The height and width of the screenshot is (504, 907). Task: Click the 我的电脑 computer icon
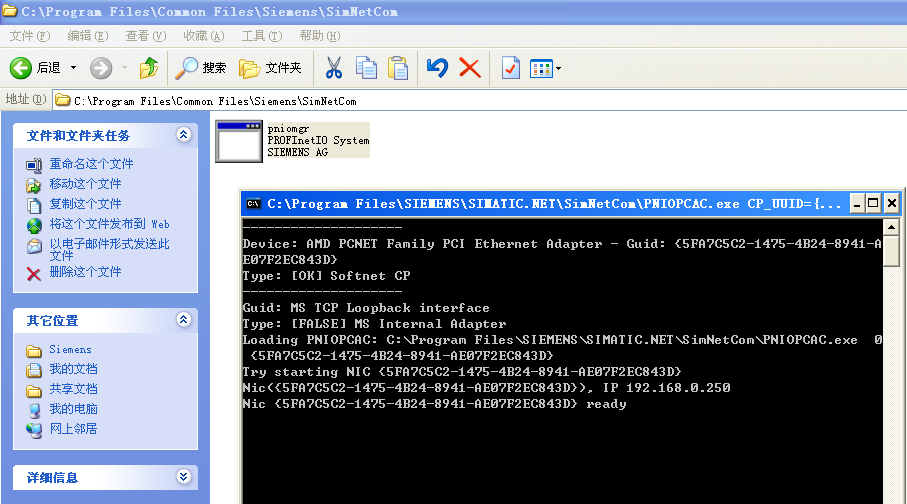(x=34, y=410)
